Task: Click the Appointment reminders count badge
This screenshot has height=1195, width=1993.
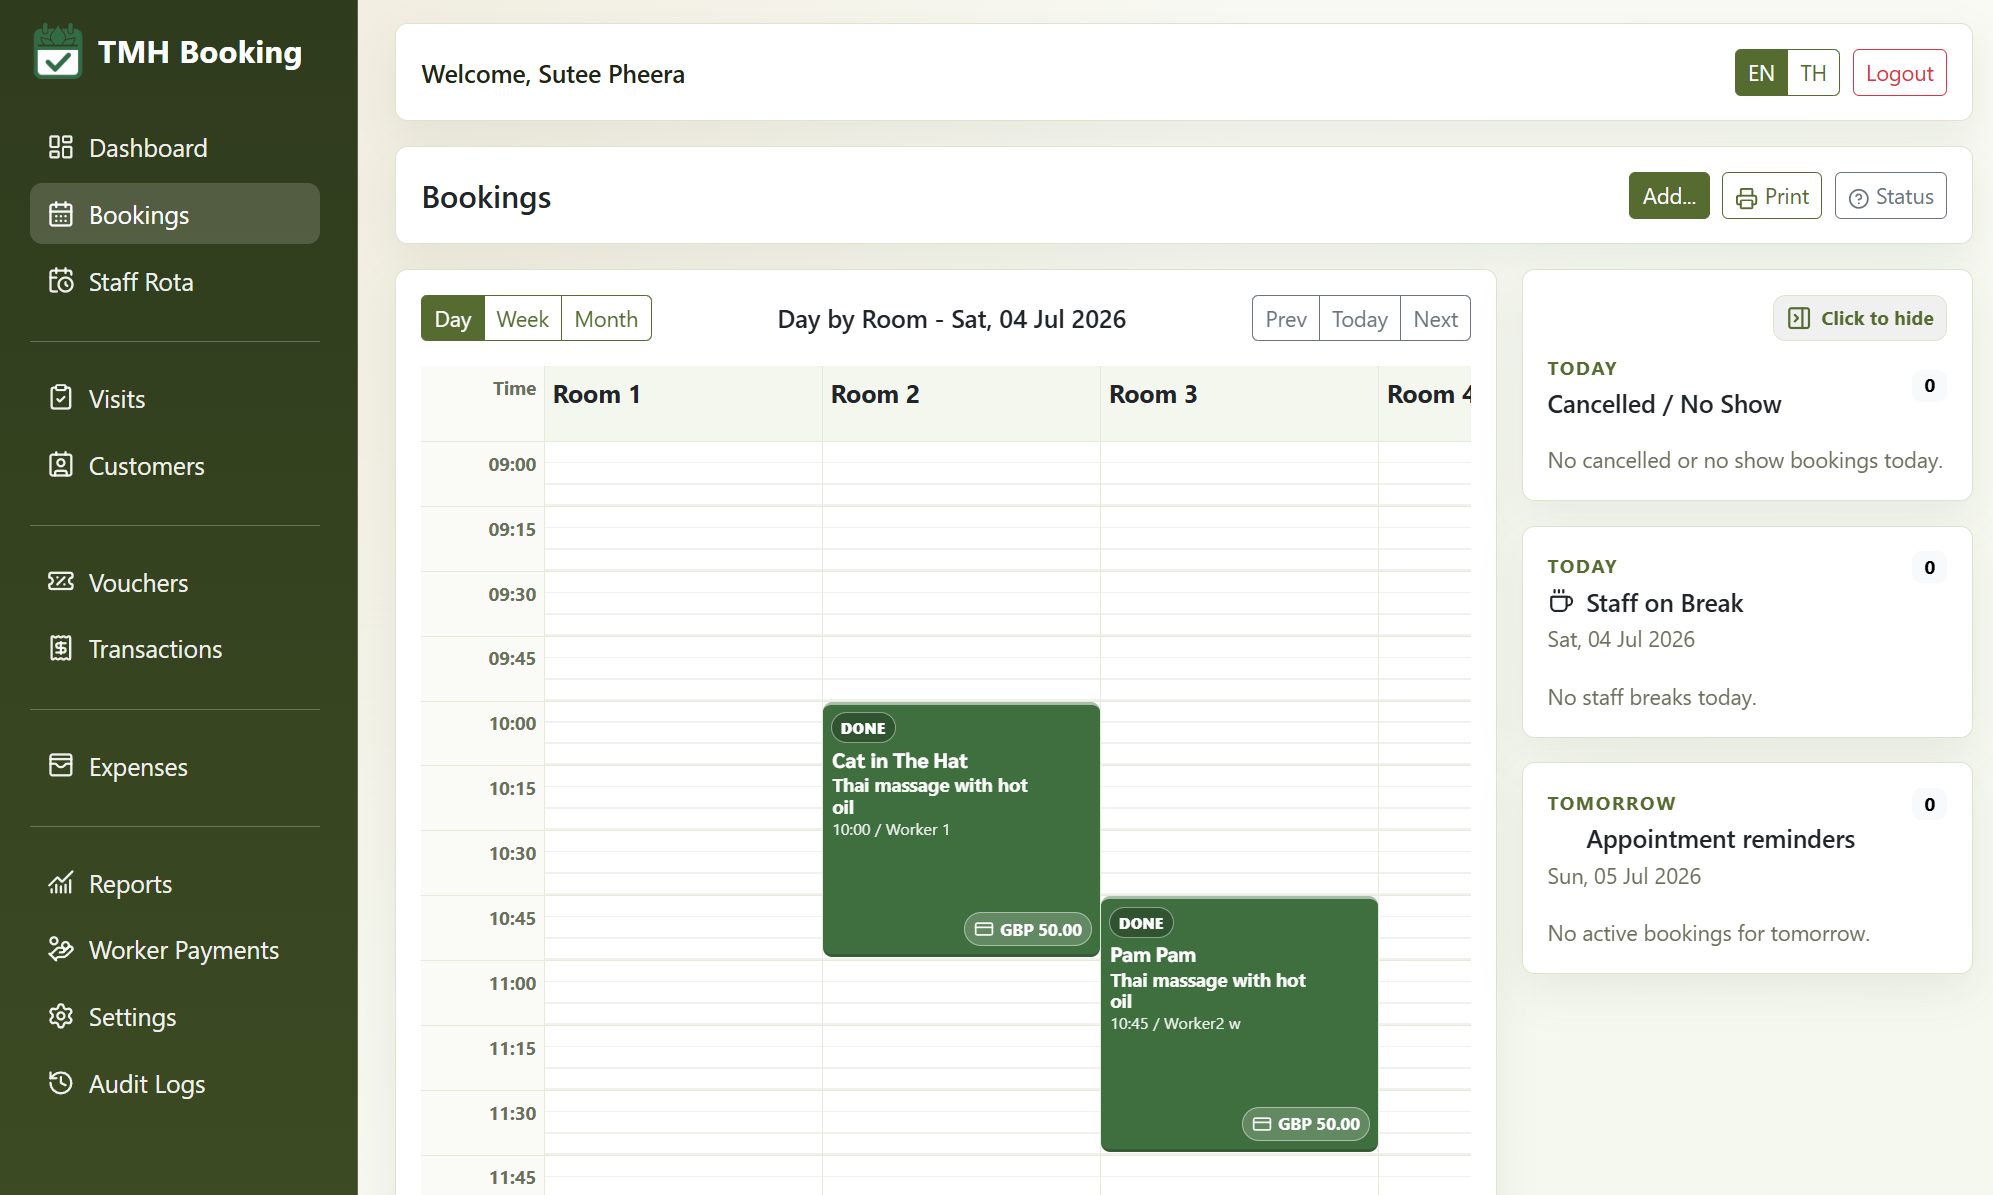Action: point(1929,805)
